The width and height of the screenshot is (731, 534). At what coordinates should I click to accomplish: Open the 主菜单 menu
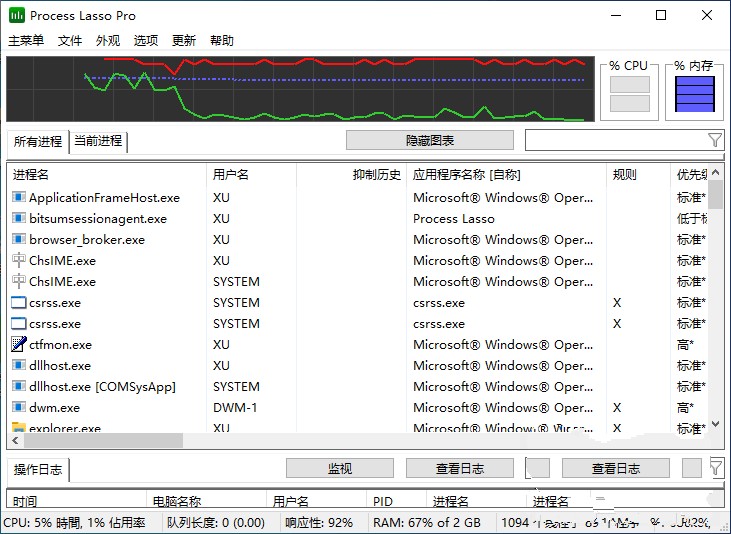point(26,41)
